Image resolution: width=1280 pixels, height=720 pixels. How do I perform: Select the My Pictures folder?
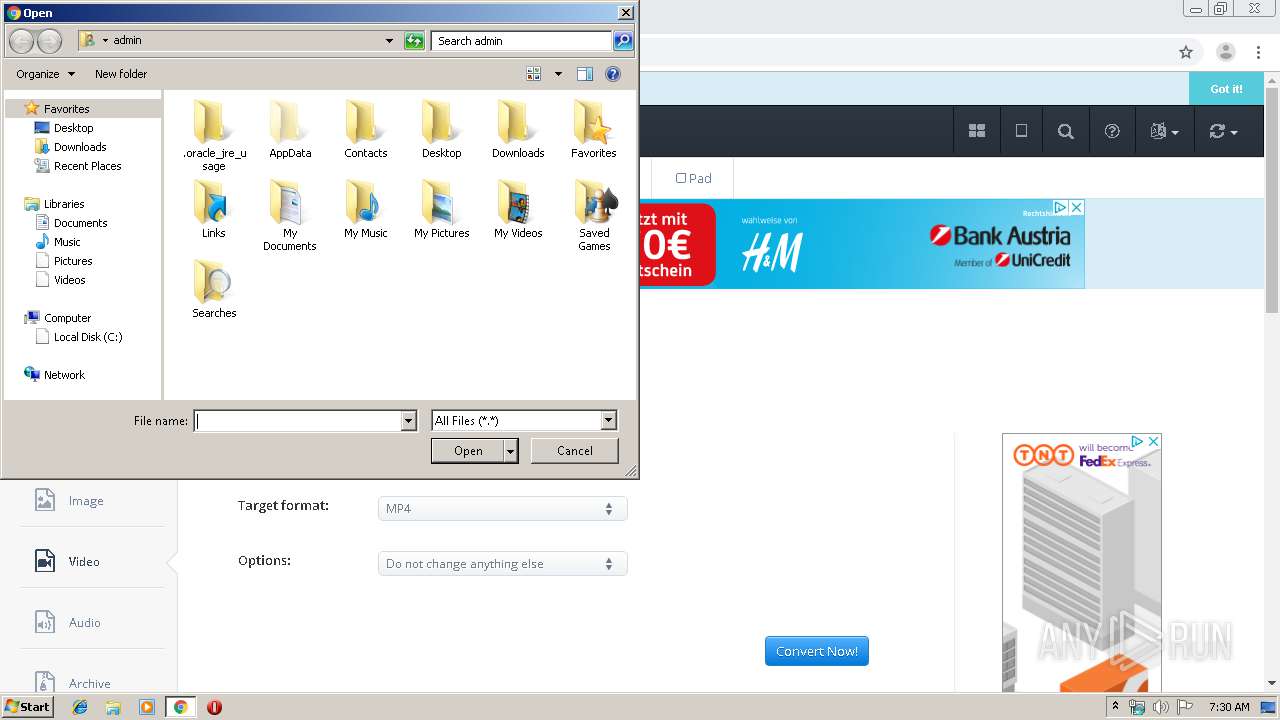tap(442, 210)
